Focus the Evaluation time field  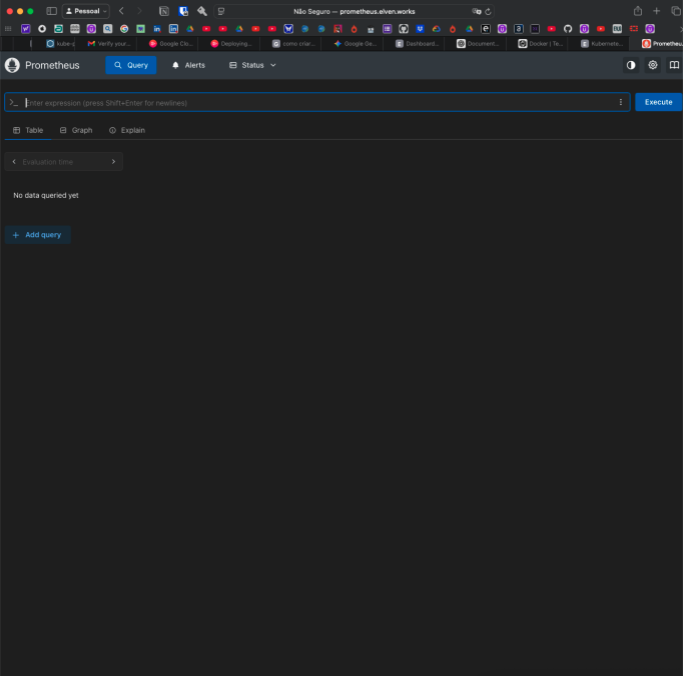62,161
